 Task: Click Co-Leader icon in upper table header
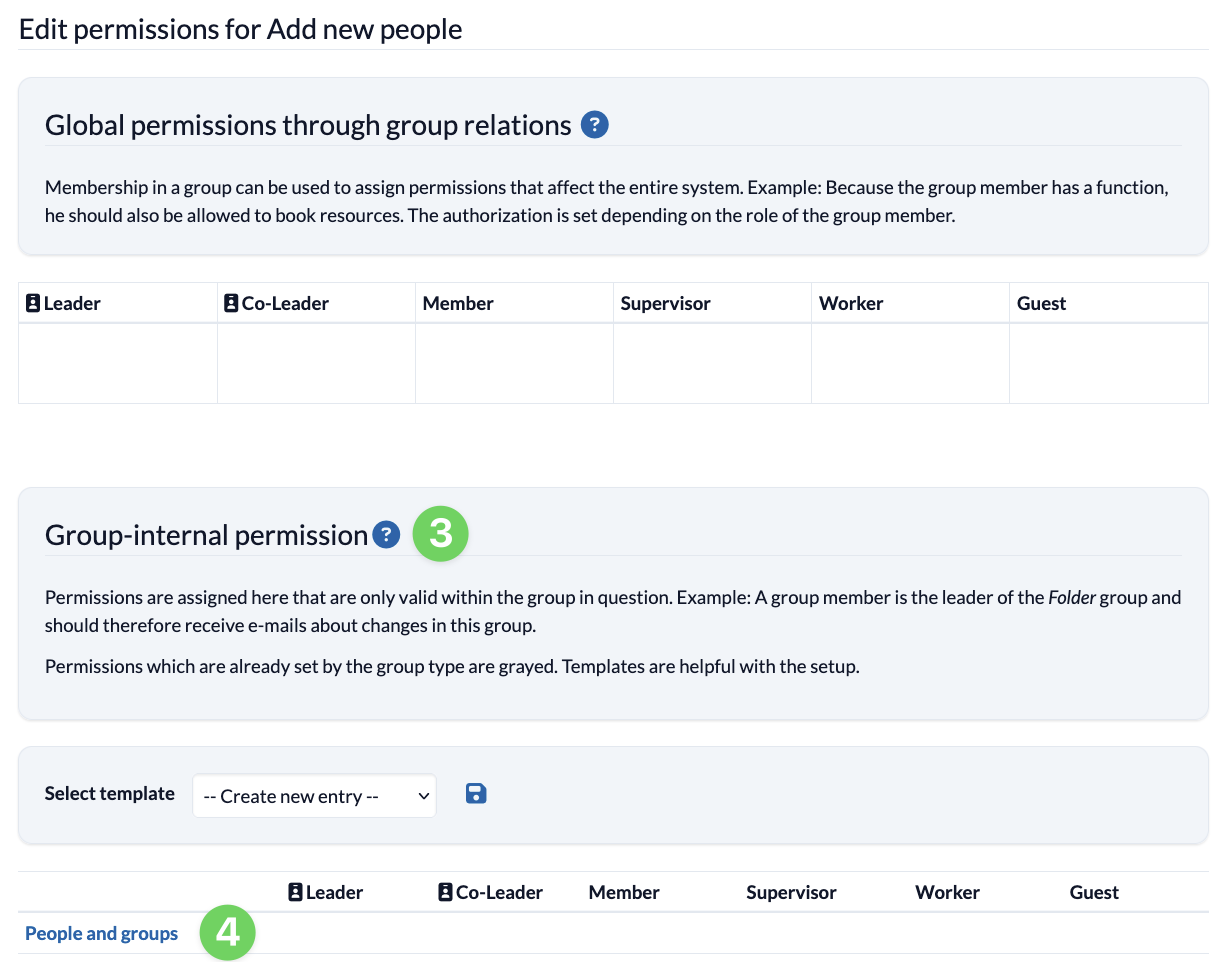click(x=231, y=303)
